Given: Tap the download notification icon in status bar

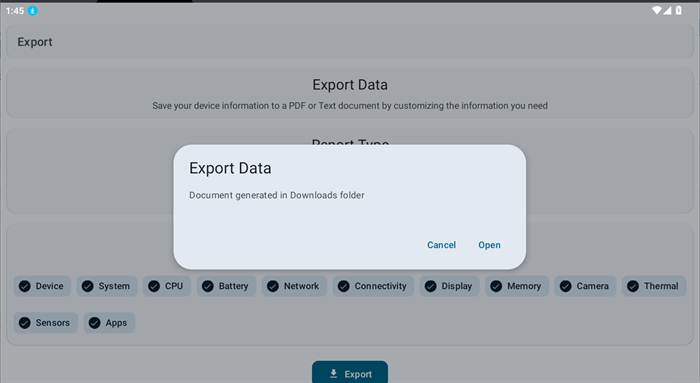Looking at the screenshot, I should [33, 11].
